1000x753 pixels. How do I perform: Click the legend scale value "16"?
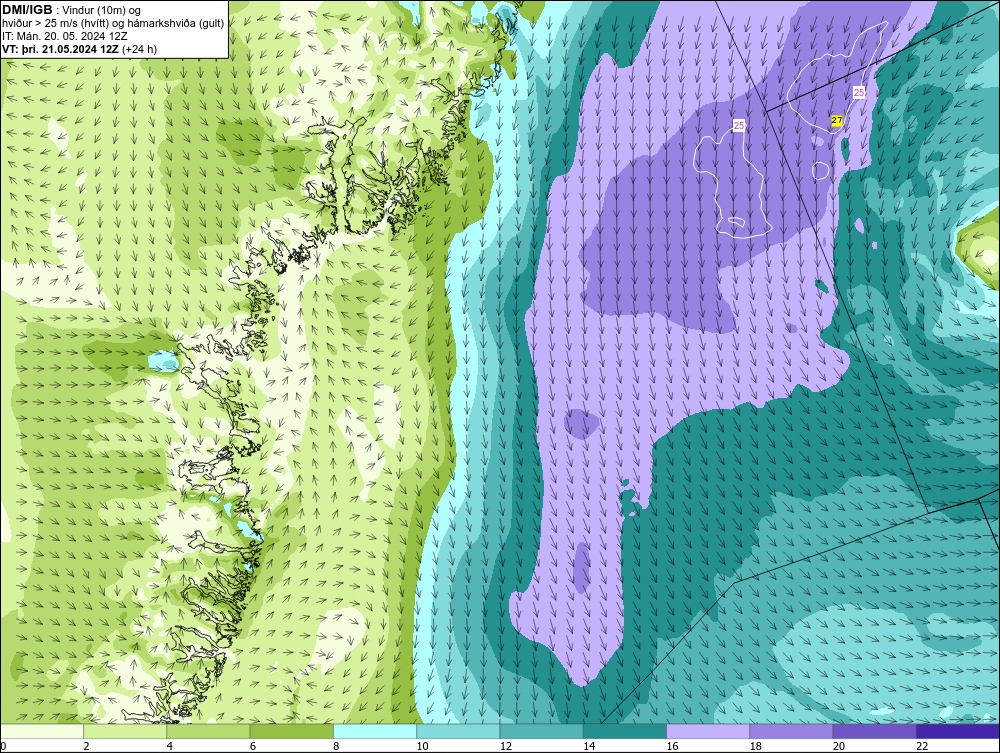click(672, 746)
